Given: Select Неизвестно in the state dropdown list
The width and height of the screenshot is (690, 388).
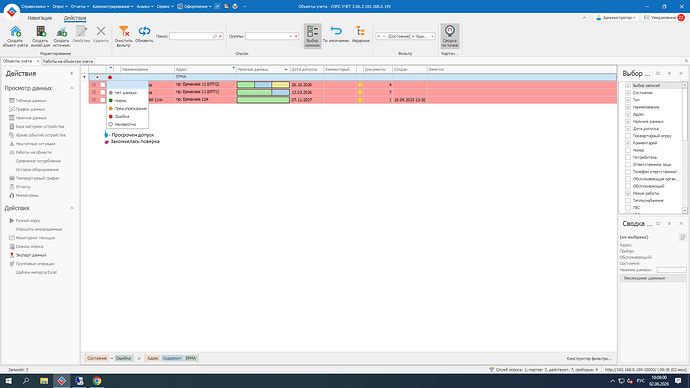Looking at the screenshot, I should [x=127, y=124].
